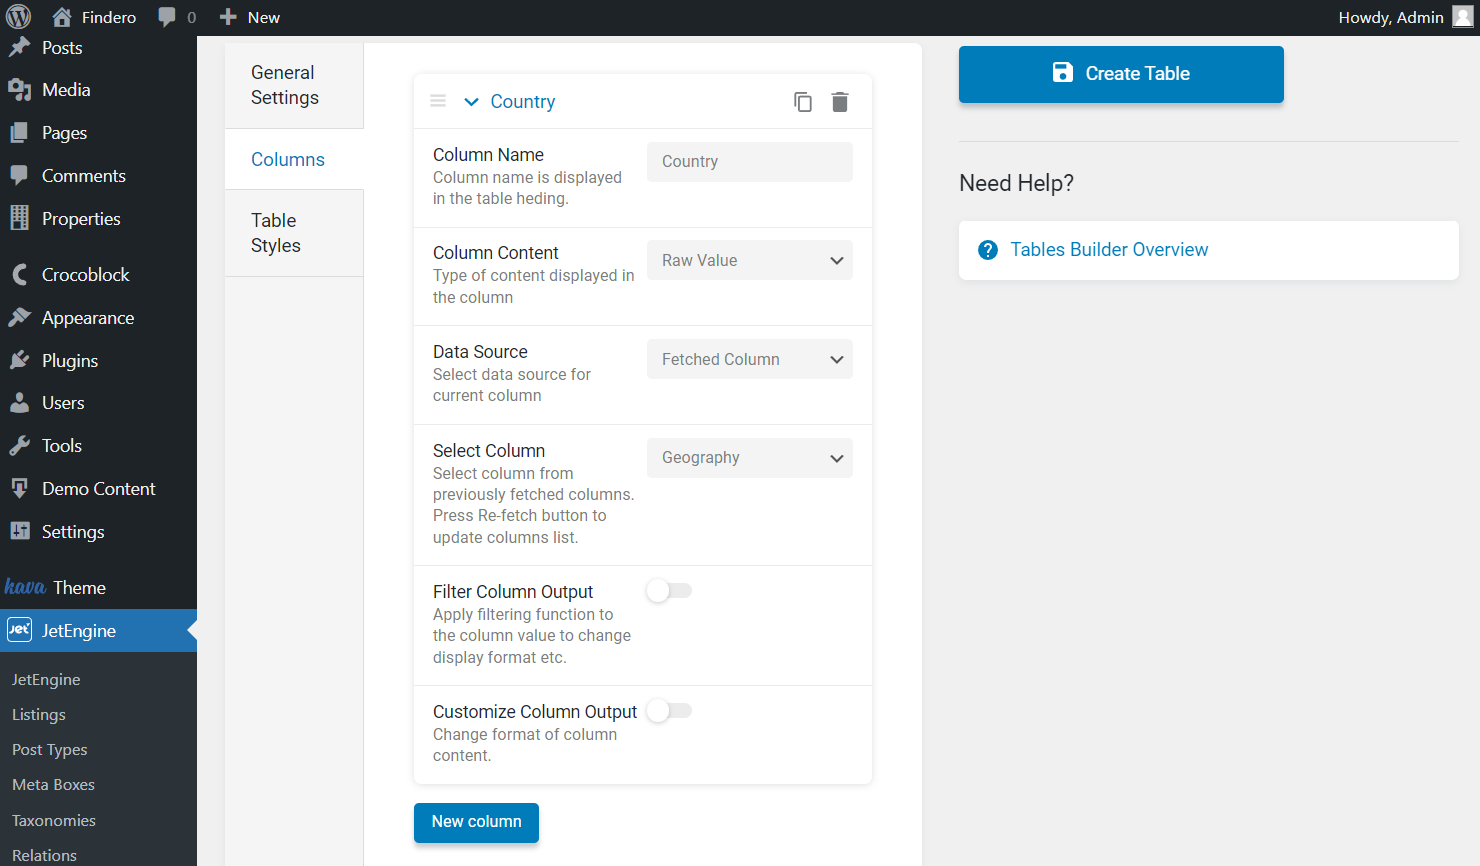Delete the Country column with trash icon
Image resolution: width=1480 pixels, height=866 pixels.
(840, 102)
